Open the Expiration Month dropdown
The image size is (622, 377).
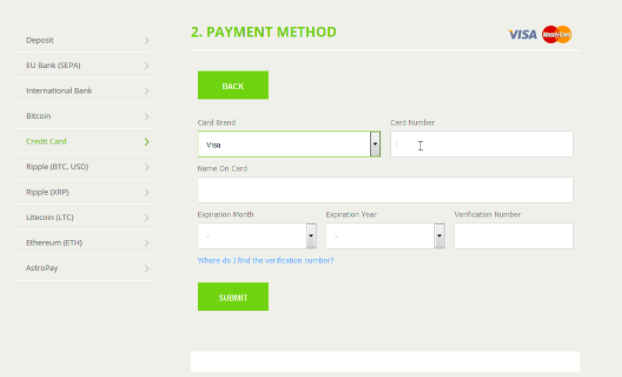pos(257,236)
